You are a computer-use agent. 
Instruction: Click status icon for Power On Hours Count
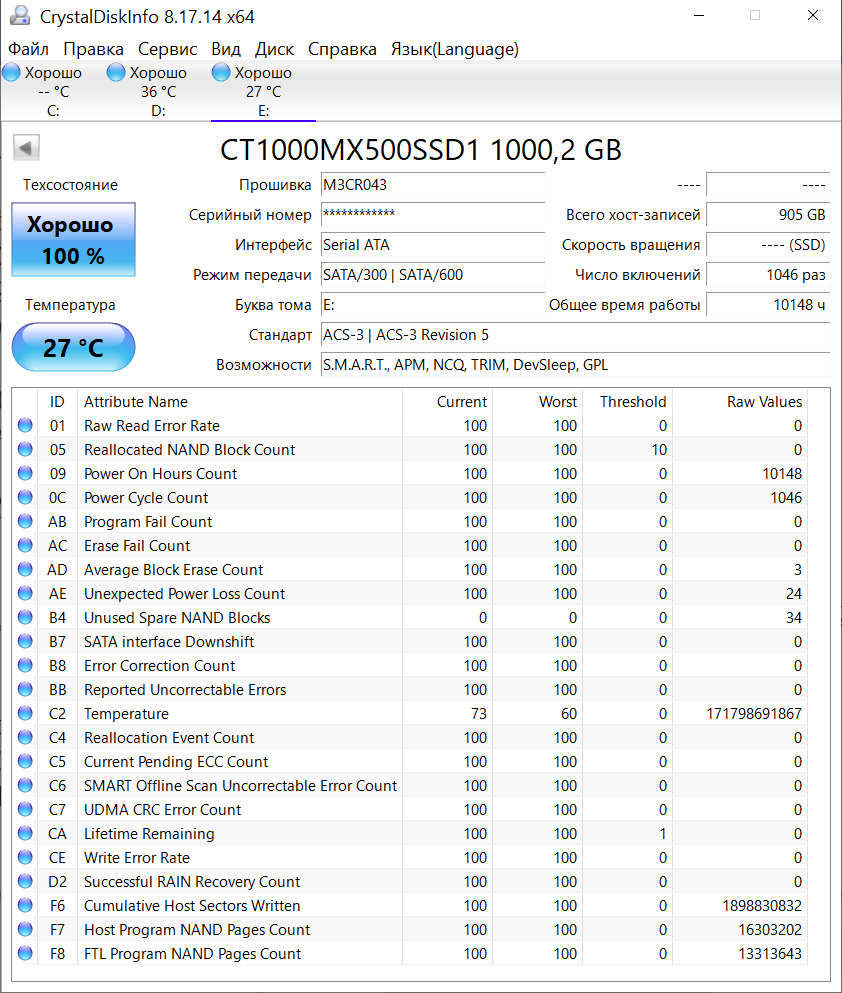click(x=25, y=474)
